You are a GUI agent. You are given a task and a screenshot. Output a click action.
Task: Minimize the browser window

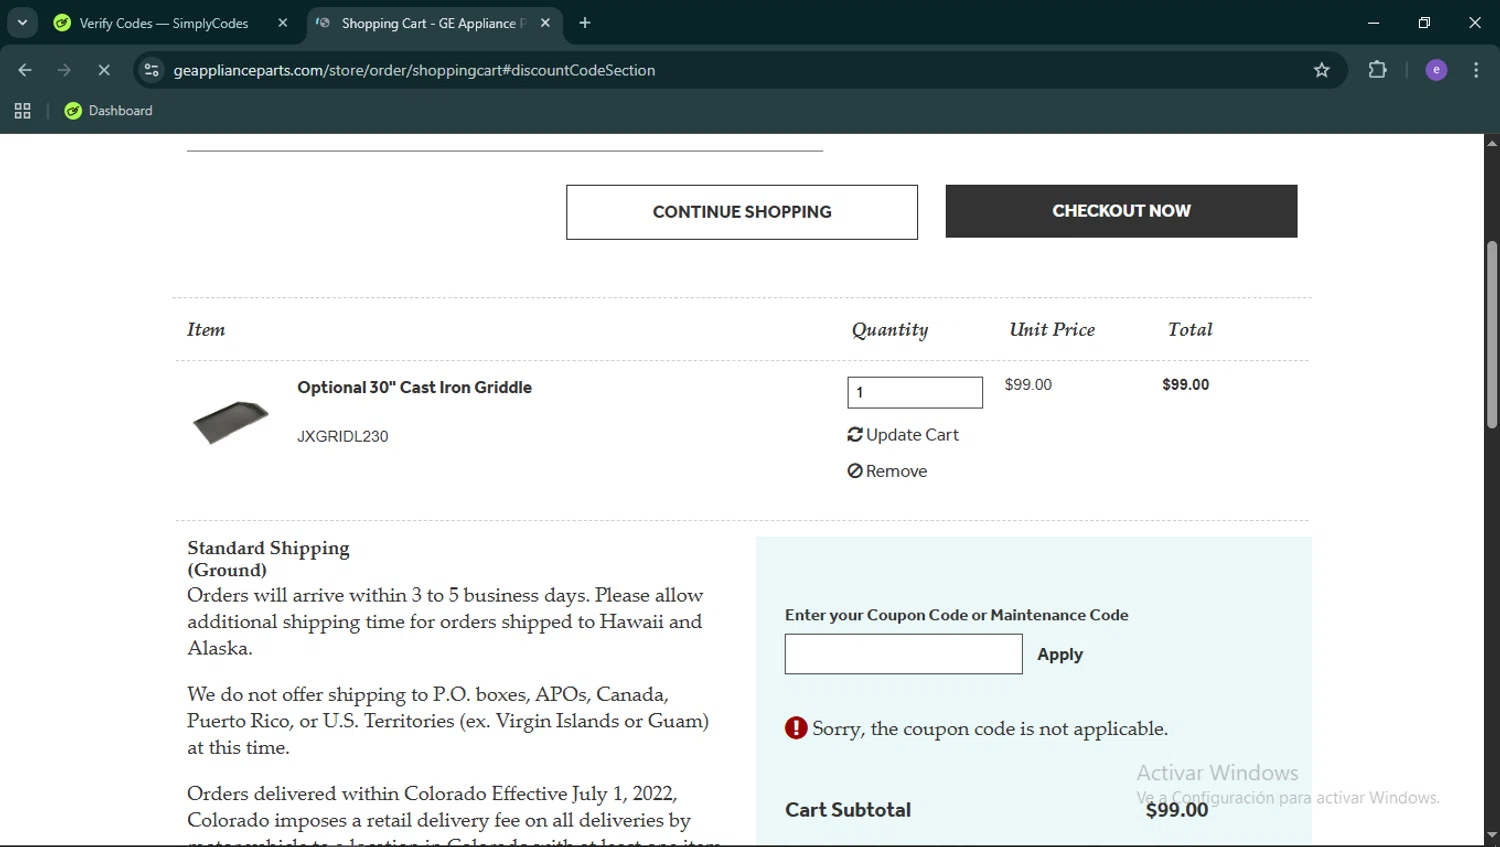tap(1373, 22)
